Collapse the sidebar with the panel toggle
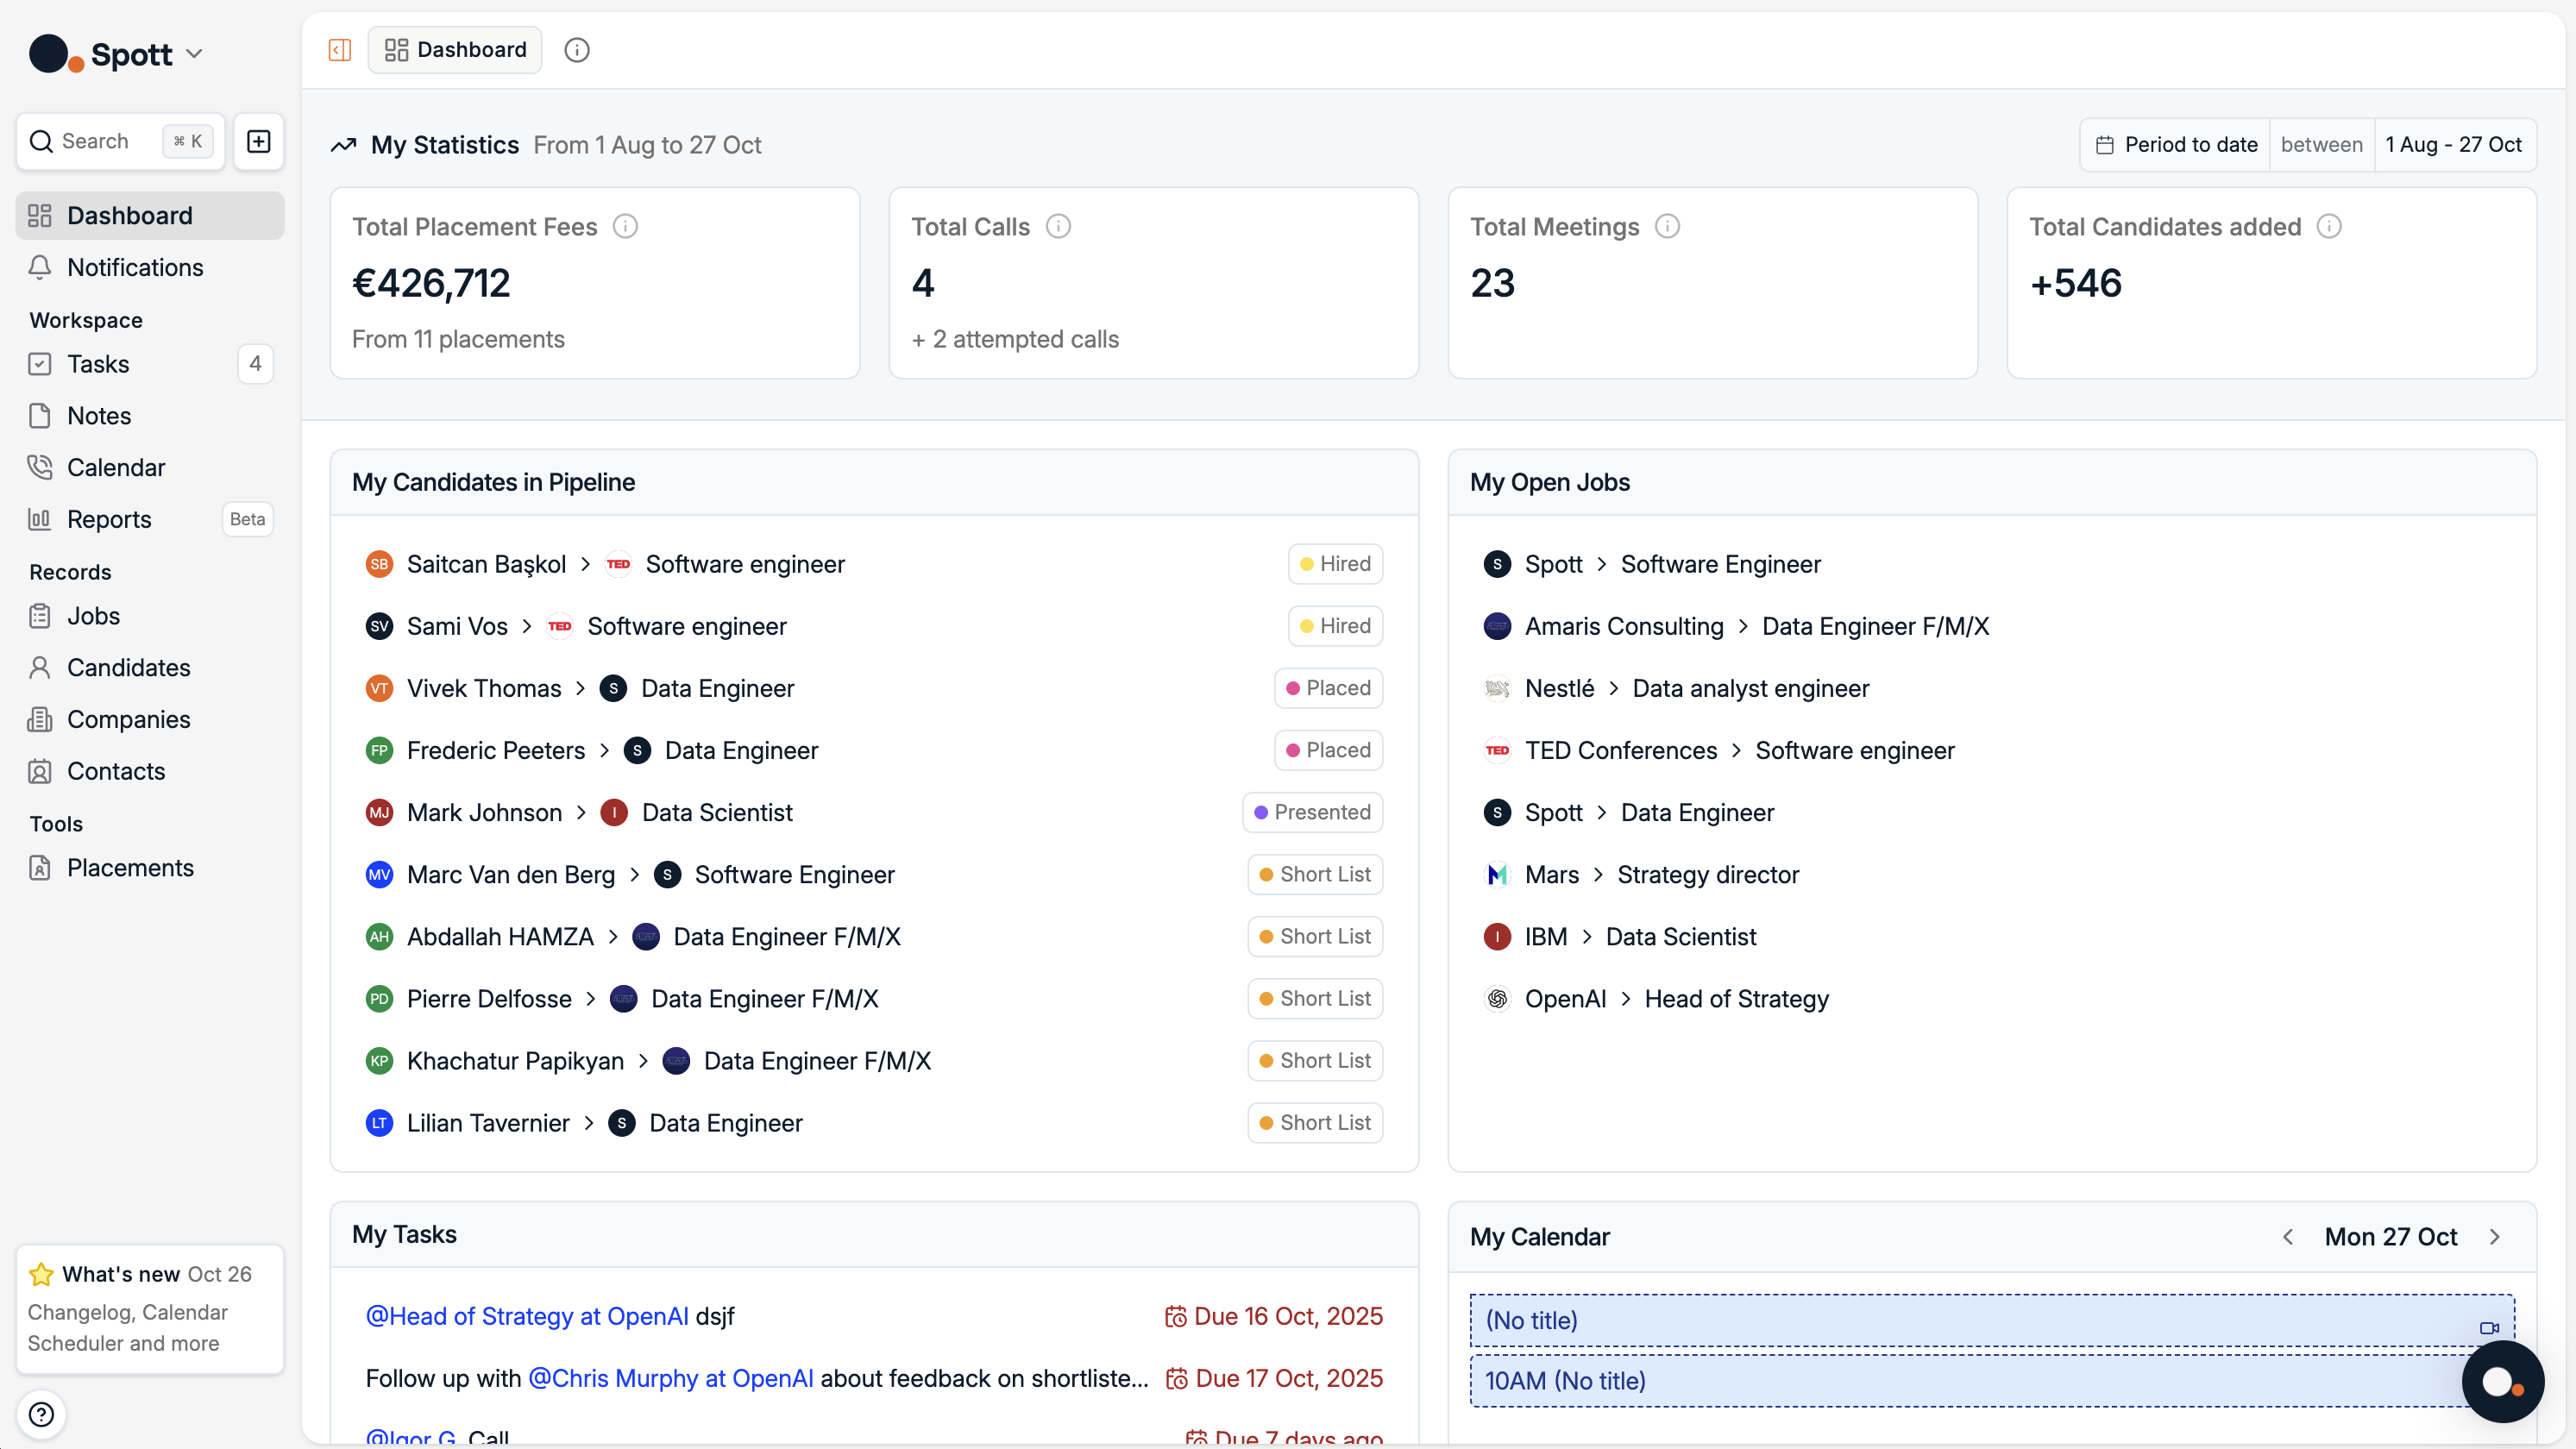 pos(339,49)
